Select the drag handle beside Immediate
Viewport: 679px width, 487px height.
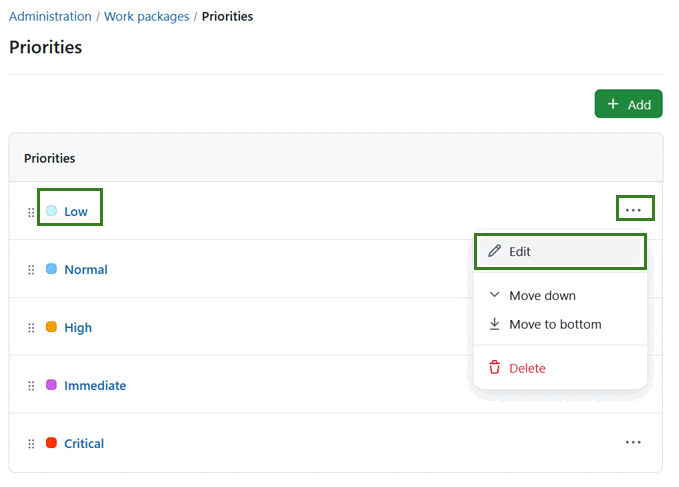pyautogui.click(x=31, y=386)
